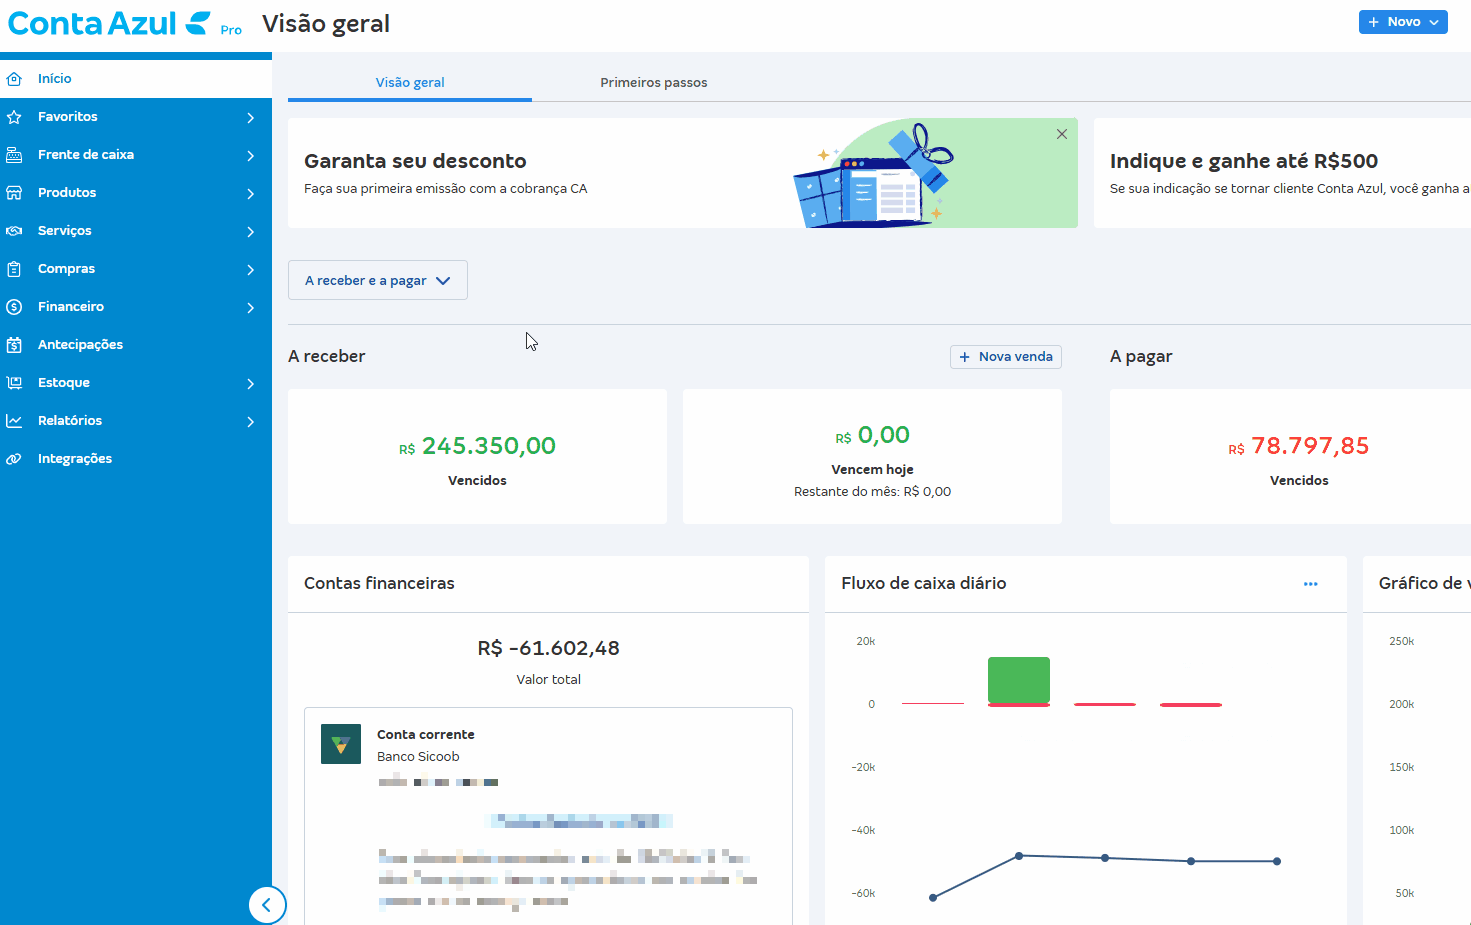Click the Integrações link icon
This screenshot has height=925, width=1471.
point(15,458)
